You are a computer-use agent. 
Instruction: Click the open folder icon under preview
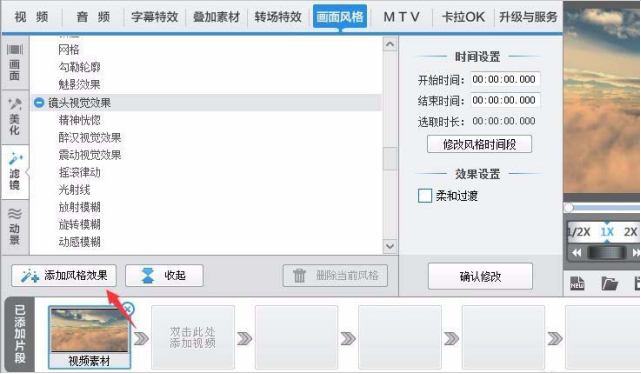pos(609,283)
